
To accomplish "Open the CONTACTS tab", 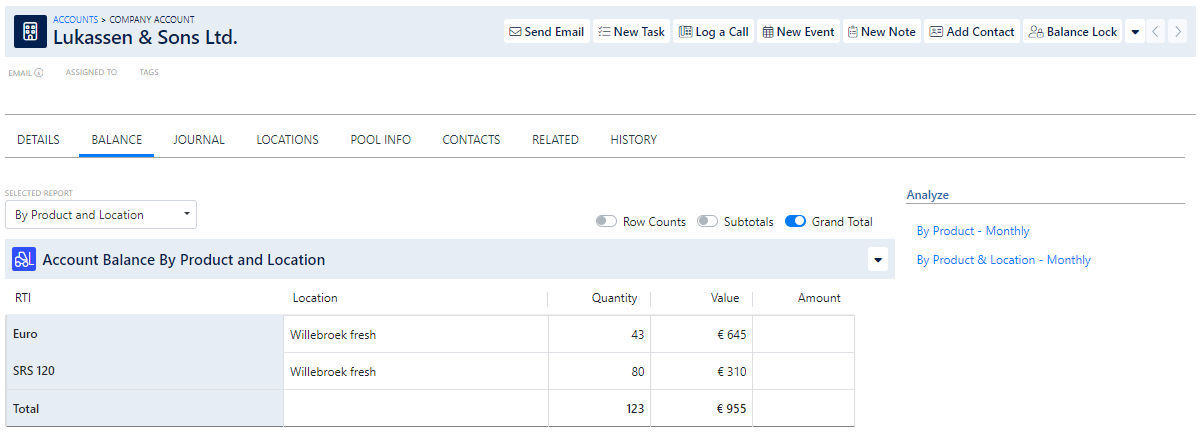I will (471, 140).
